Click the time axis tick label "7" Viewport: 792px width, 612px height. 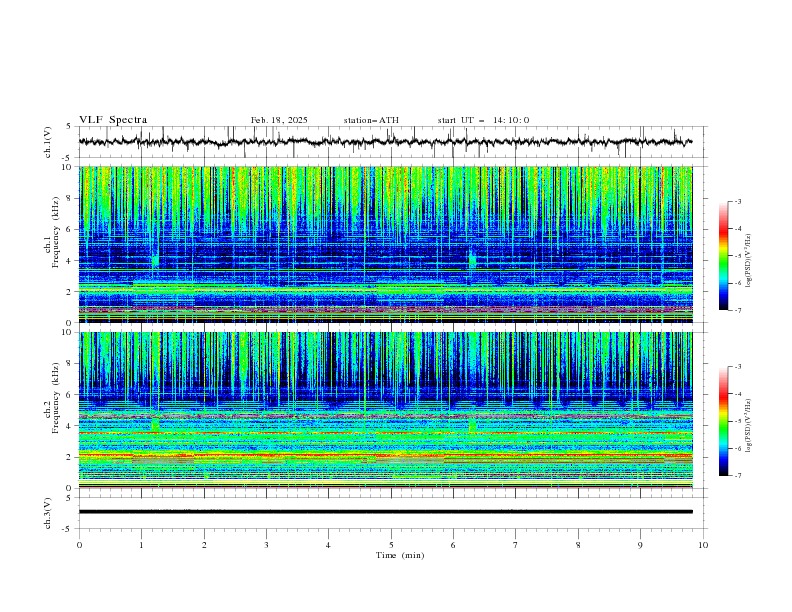516,545
